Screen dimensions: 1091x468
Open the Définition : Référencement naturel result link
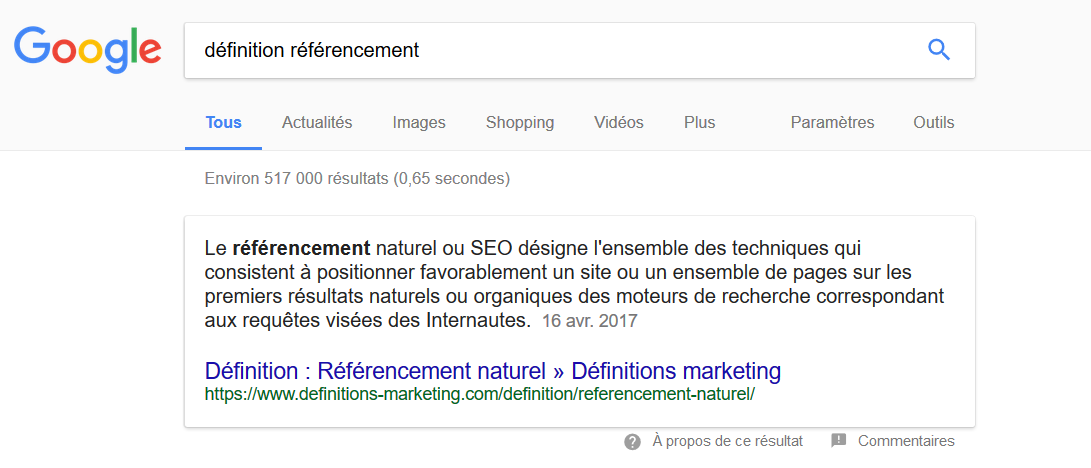coord(493,371)
